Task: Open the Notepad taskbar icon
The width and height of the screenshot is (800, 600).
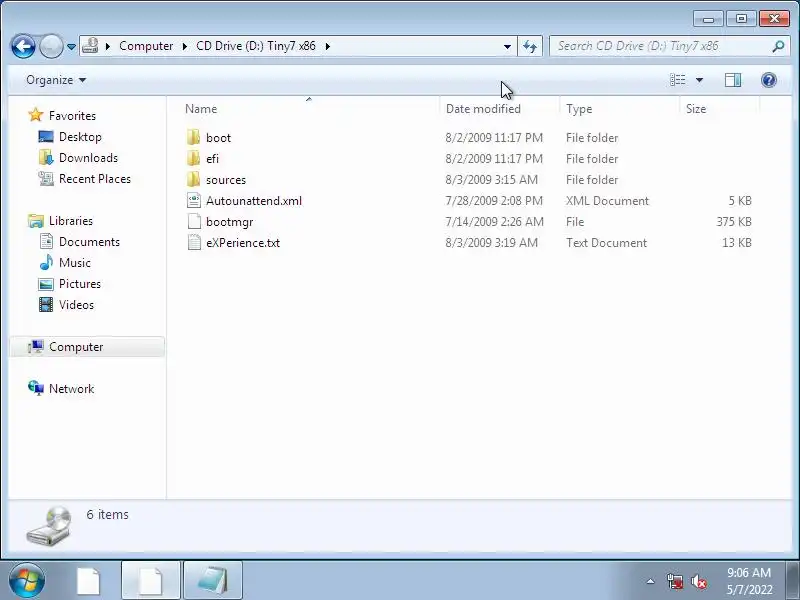Action: click(213, 581)
